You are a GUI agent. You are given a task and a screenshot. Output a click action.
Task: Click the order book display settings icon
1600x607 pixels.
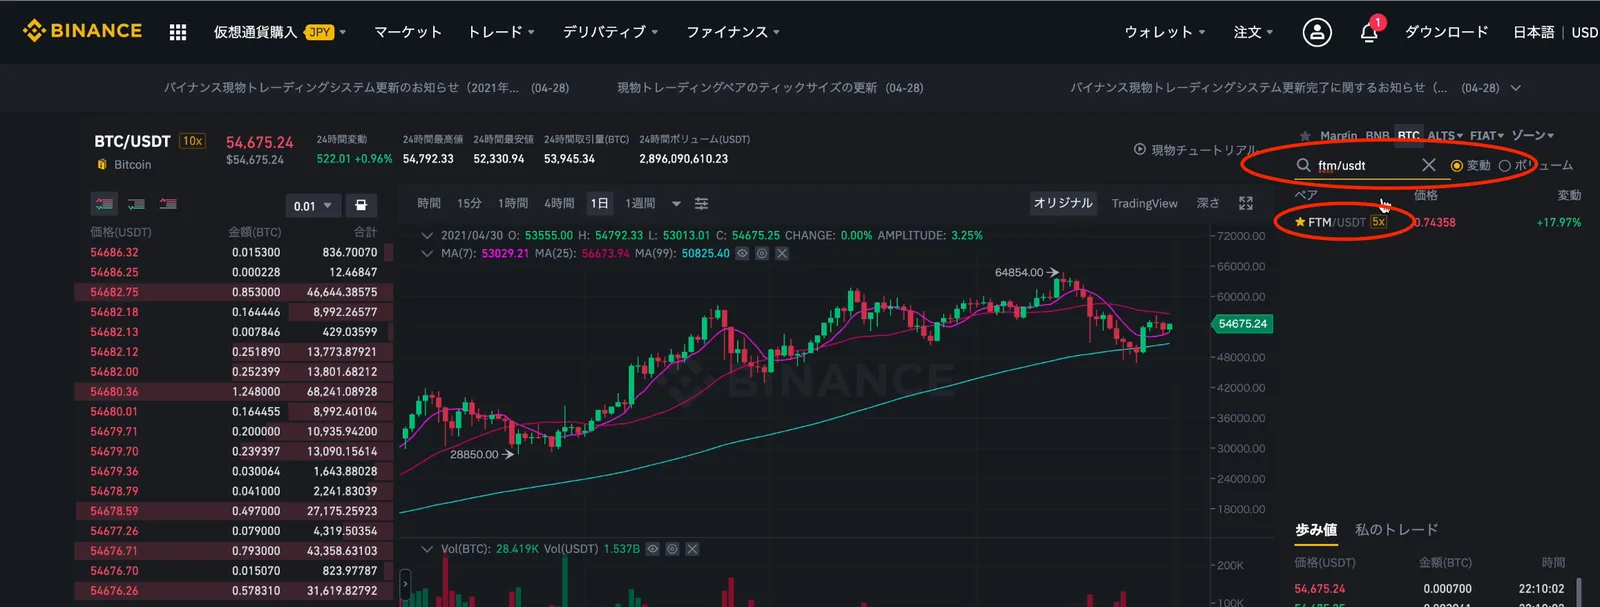361,205
